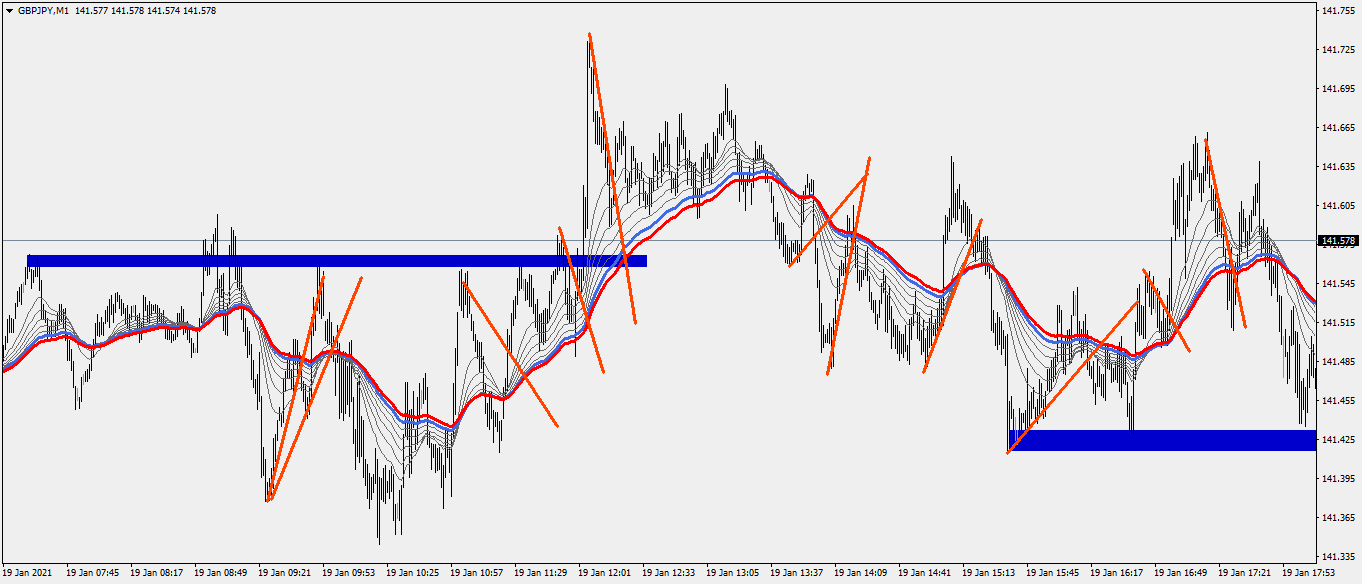The image size is (1362, 584).
Task: Click time axis label 19 Jan 13:37
Action: click(797, 573)
